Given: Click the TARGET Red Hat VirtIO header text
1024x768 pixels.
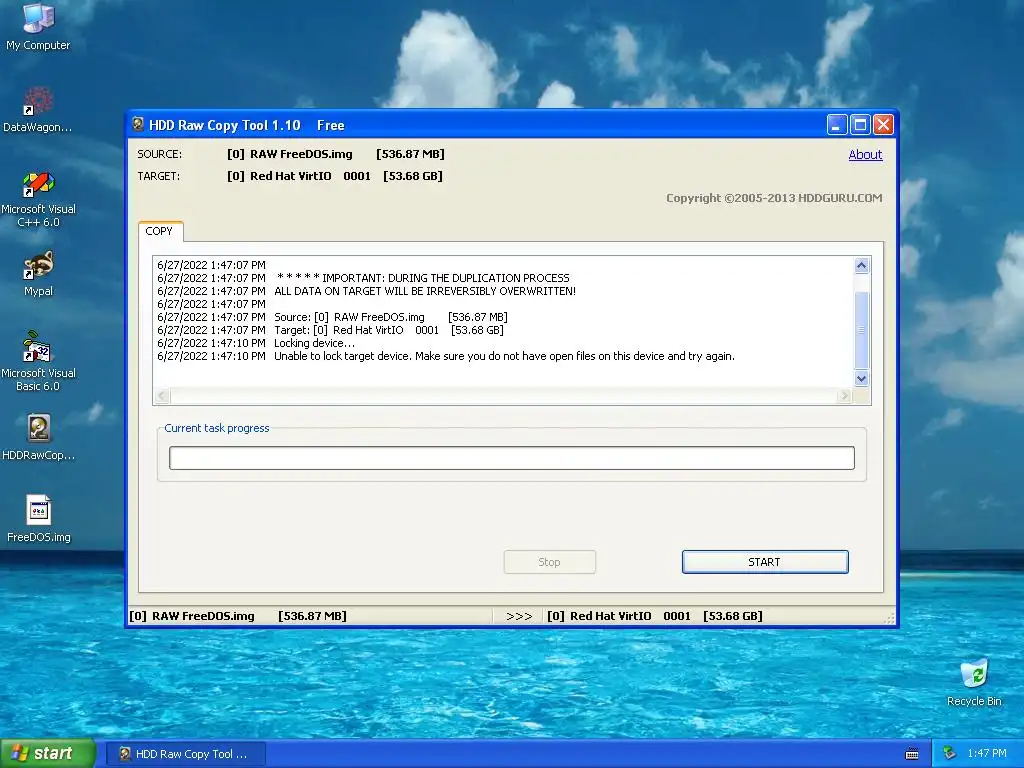Looking at the screenshot, I should click(334, 176).
